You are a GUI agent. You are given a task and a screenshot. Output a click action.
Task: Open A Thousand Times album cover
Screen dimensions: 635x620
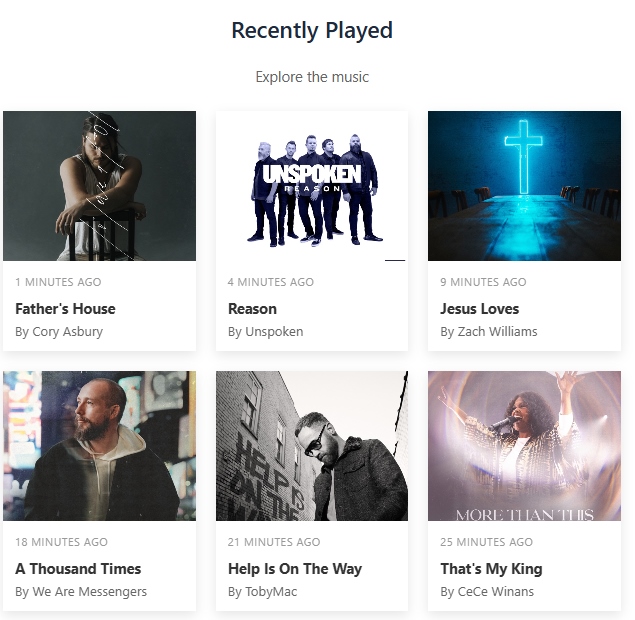click(x=99, y=446)
